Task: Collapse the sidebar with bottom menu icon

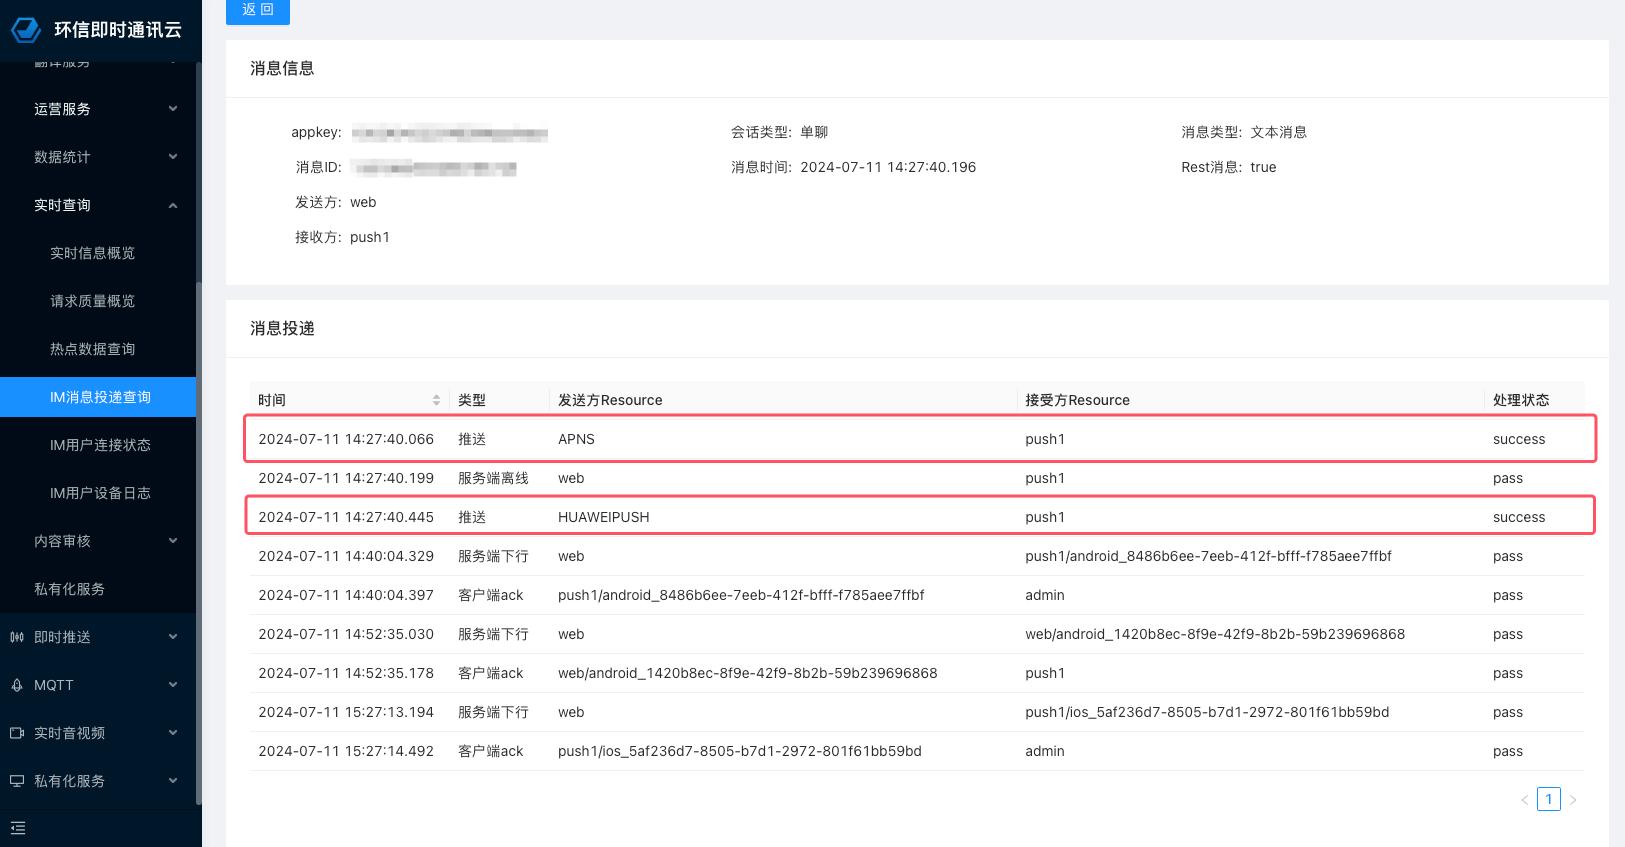Action: 18,828
